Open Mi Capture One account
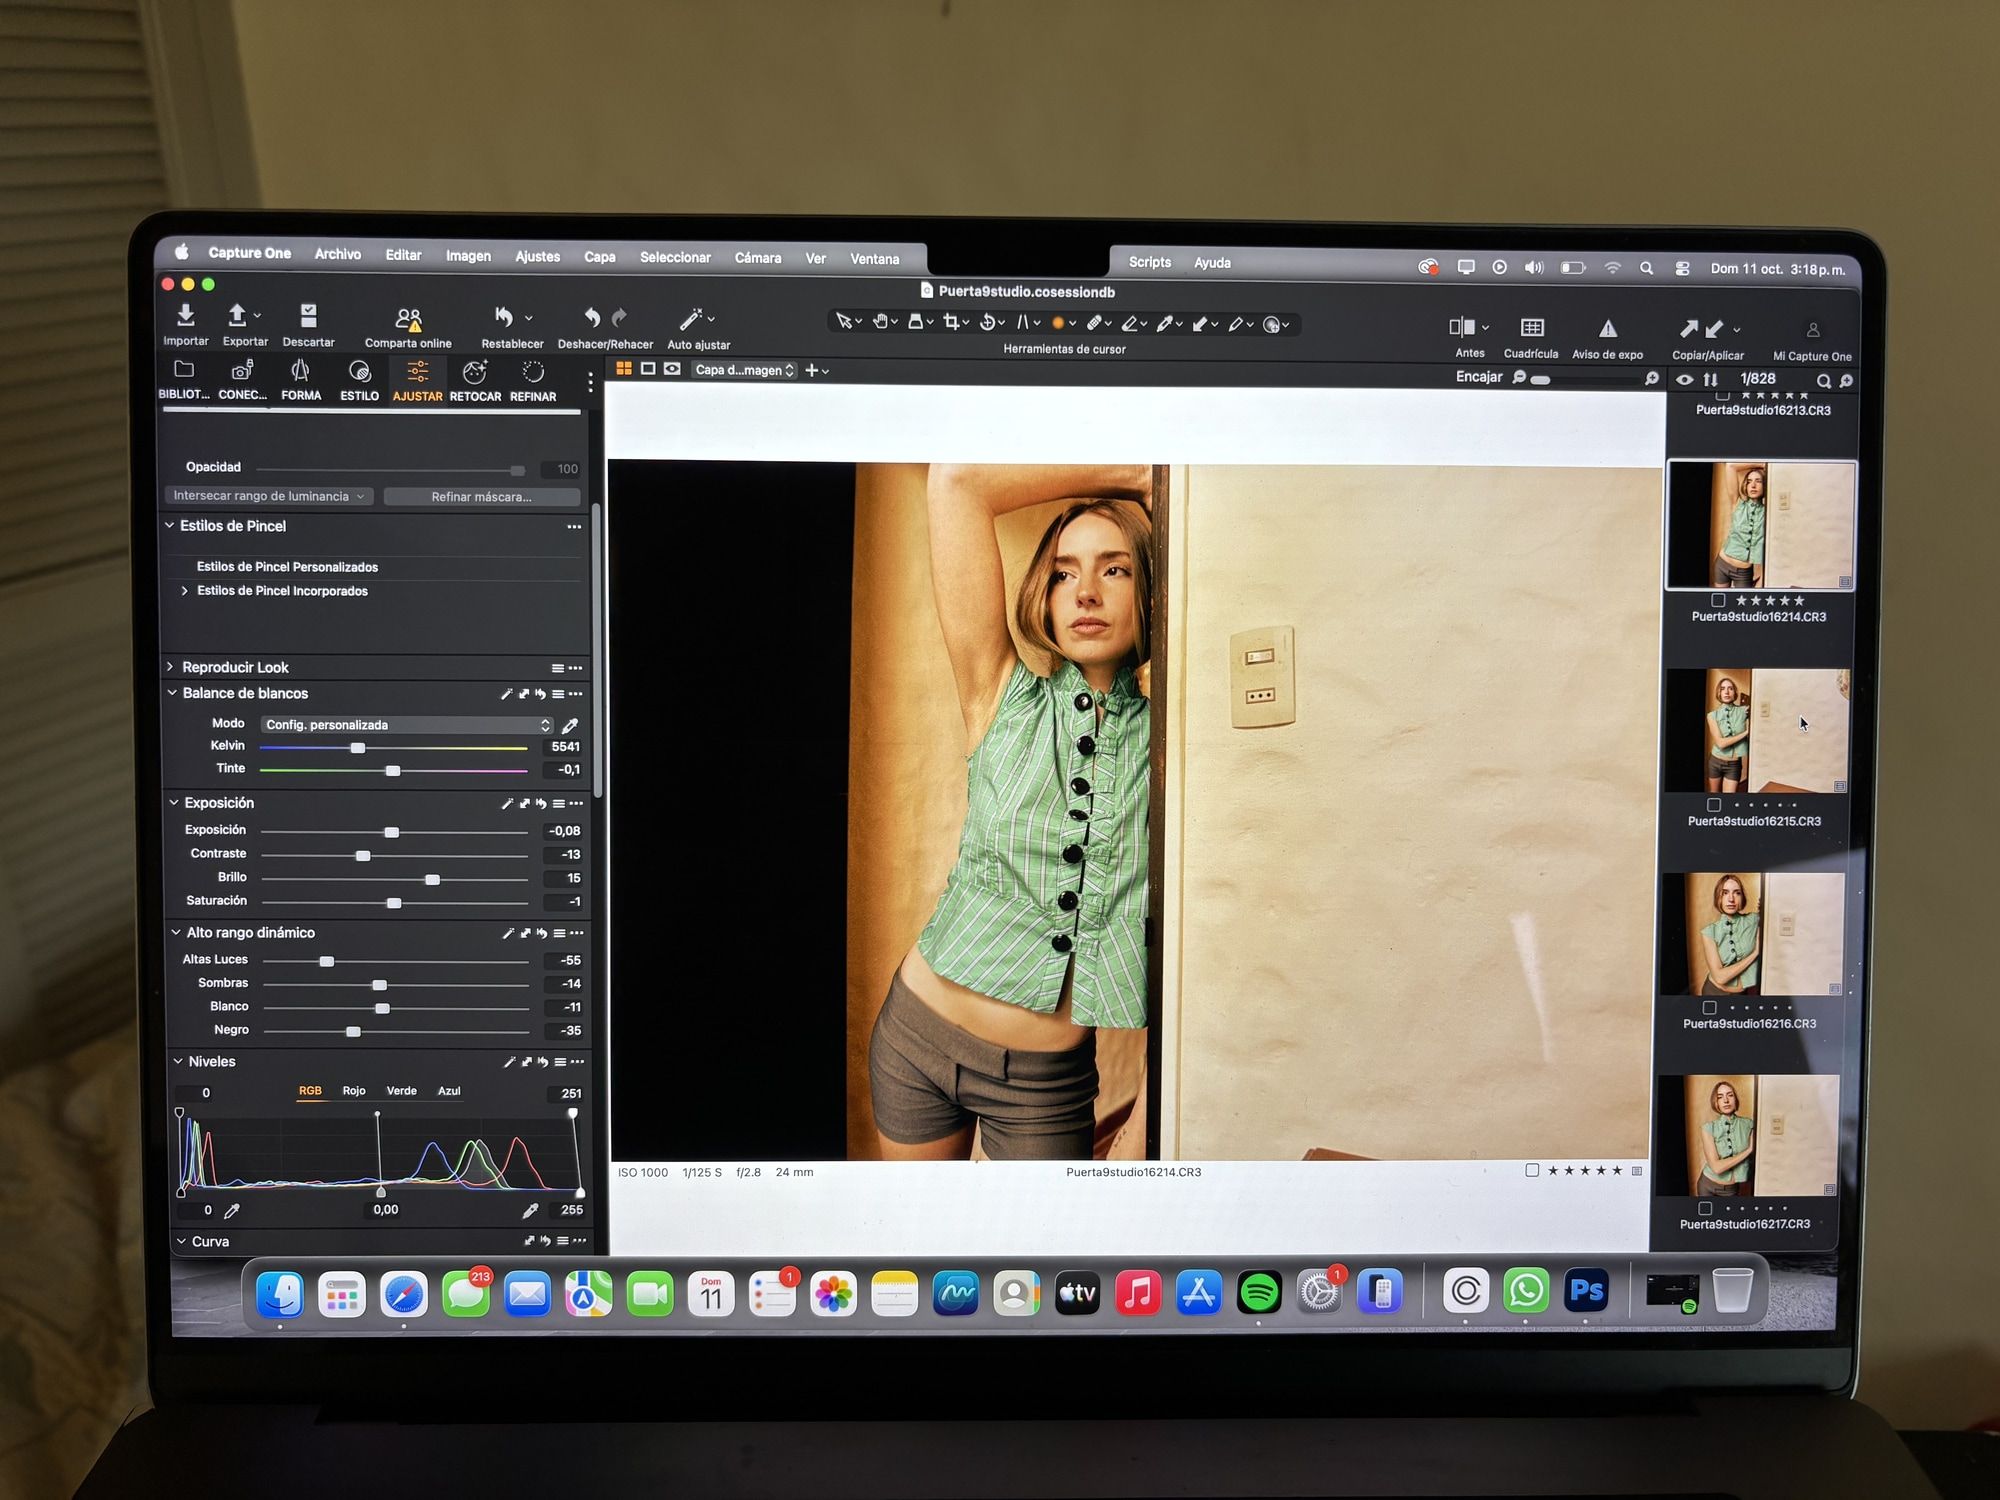 coord(1813,330)
